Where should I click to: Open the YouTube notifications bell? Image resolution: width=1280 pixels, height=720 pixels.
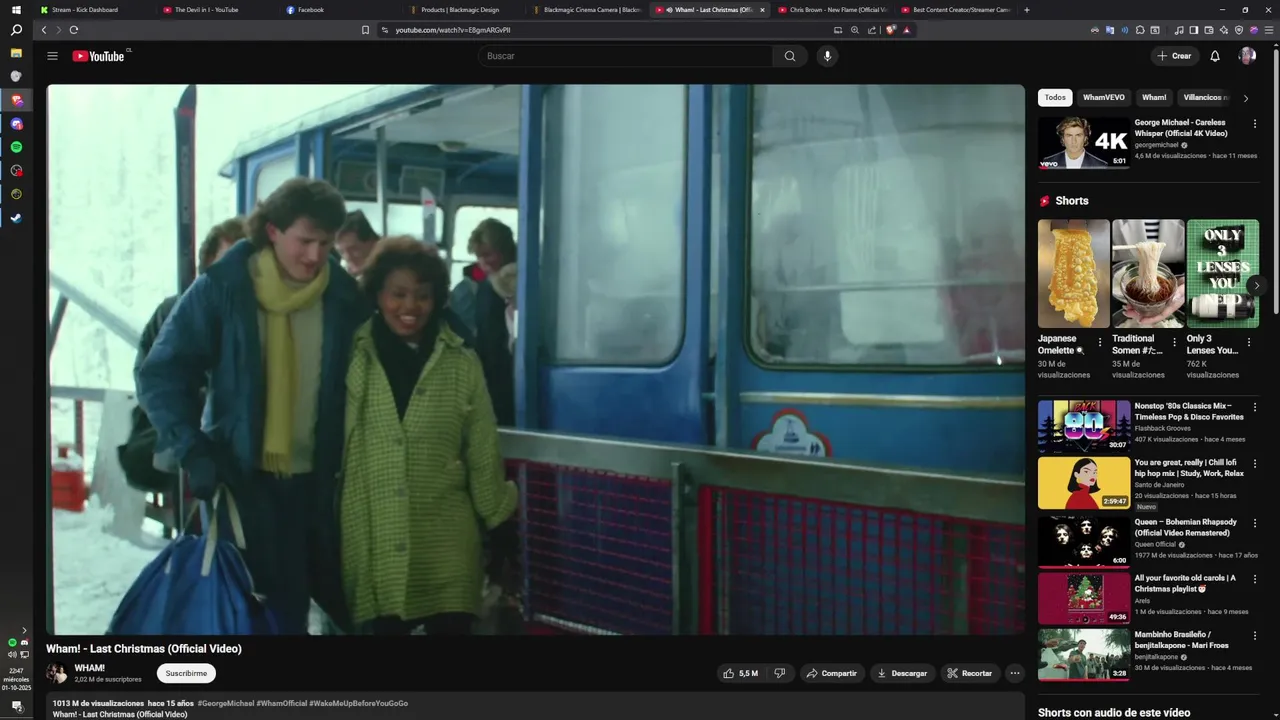[x=1215, y=56]
